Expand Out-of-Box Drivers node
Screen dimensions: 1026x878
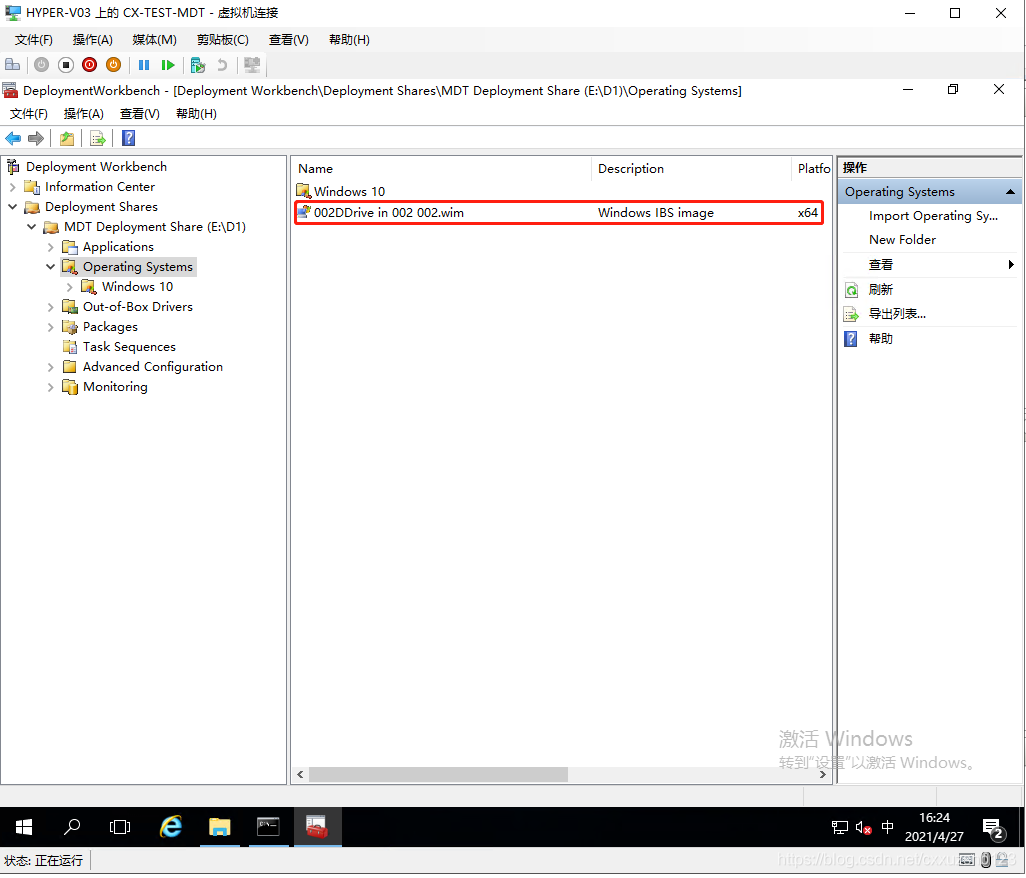[50, 307]
